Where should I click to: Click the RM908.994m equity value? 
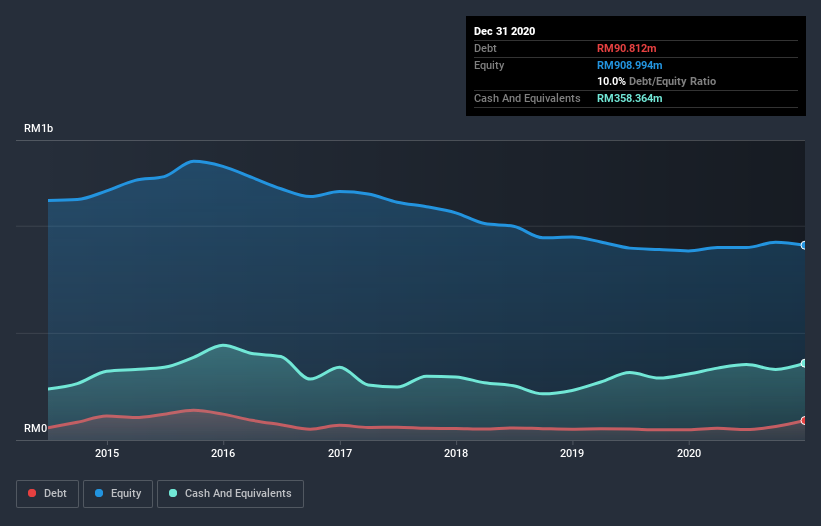[629, 65]
